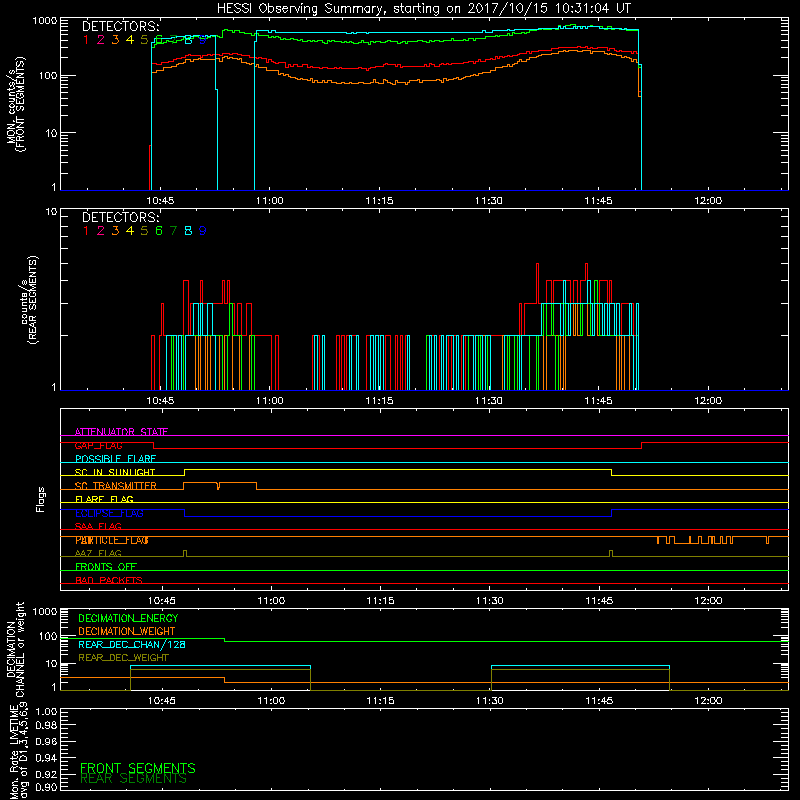Click the 0.90 value on the livetime axis
Screen dimensions: 800x800
[x=46, y=787]
